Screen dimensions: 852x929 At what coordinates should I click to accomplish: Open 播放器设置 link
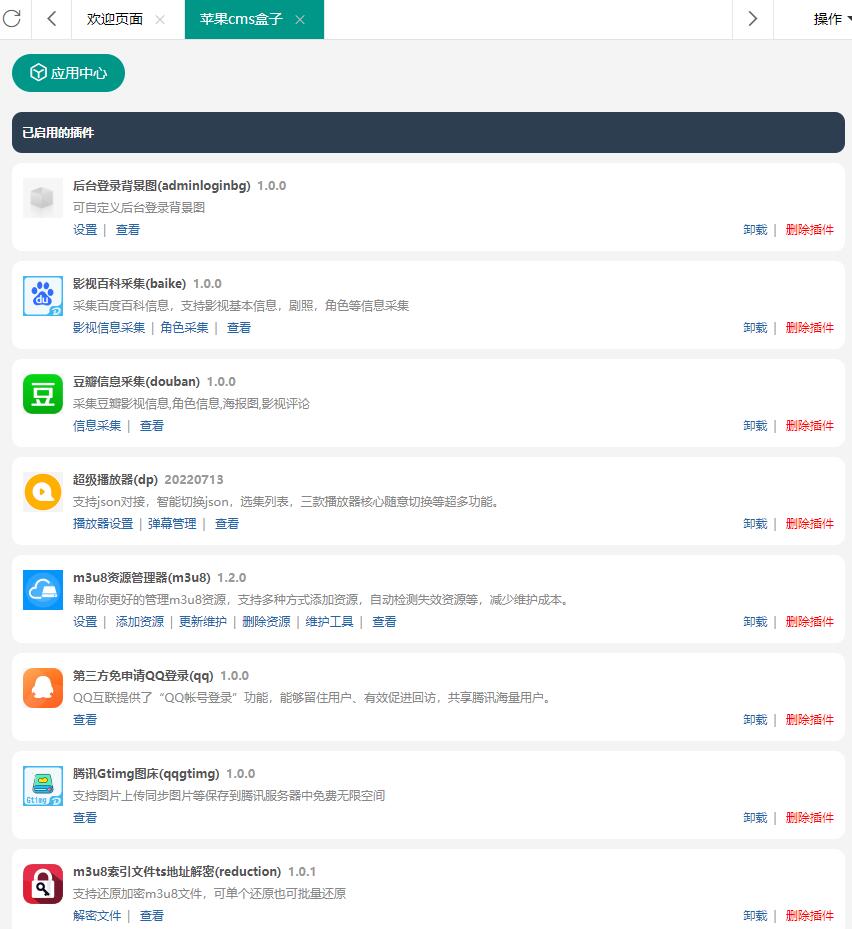(103, 524)
